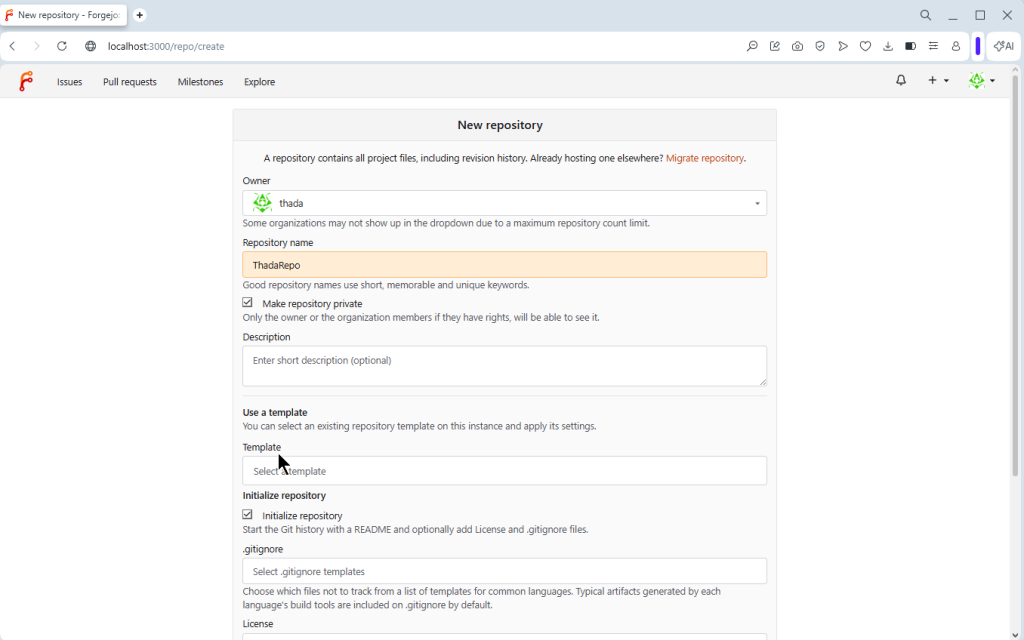The width and height of the screenshot is (1024, 640).
Task: Click the Description text area
Action: 504,366
